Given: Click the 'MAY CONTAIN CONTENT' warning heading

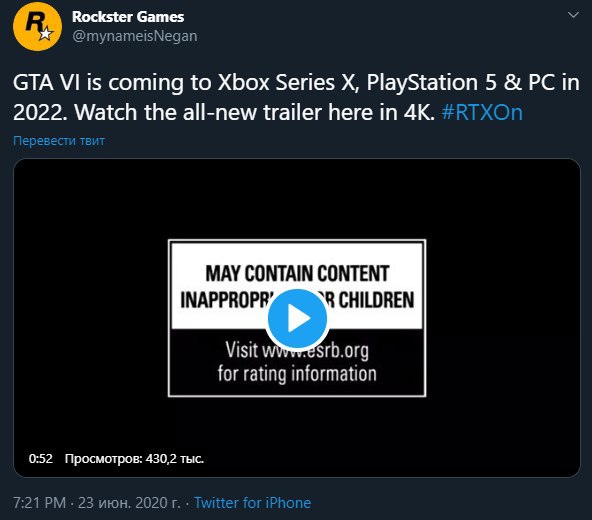Looking at the screenshot, I should pos(297,273).
